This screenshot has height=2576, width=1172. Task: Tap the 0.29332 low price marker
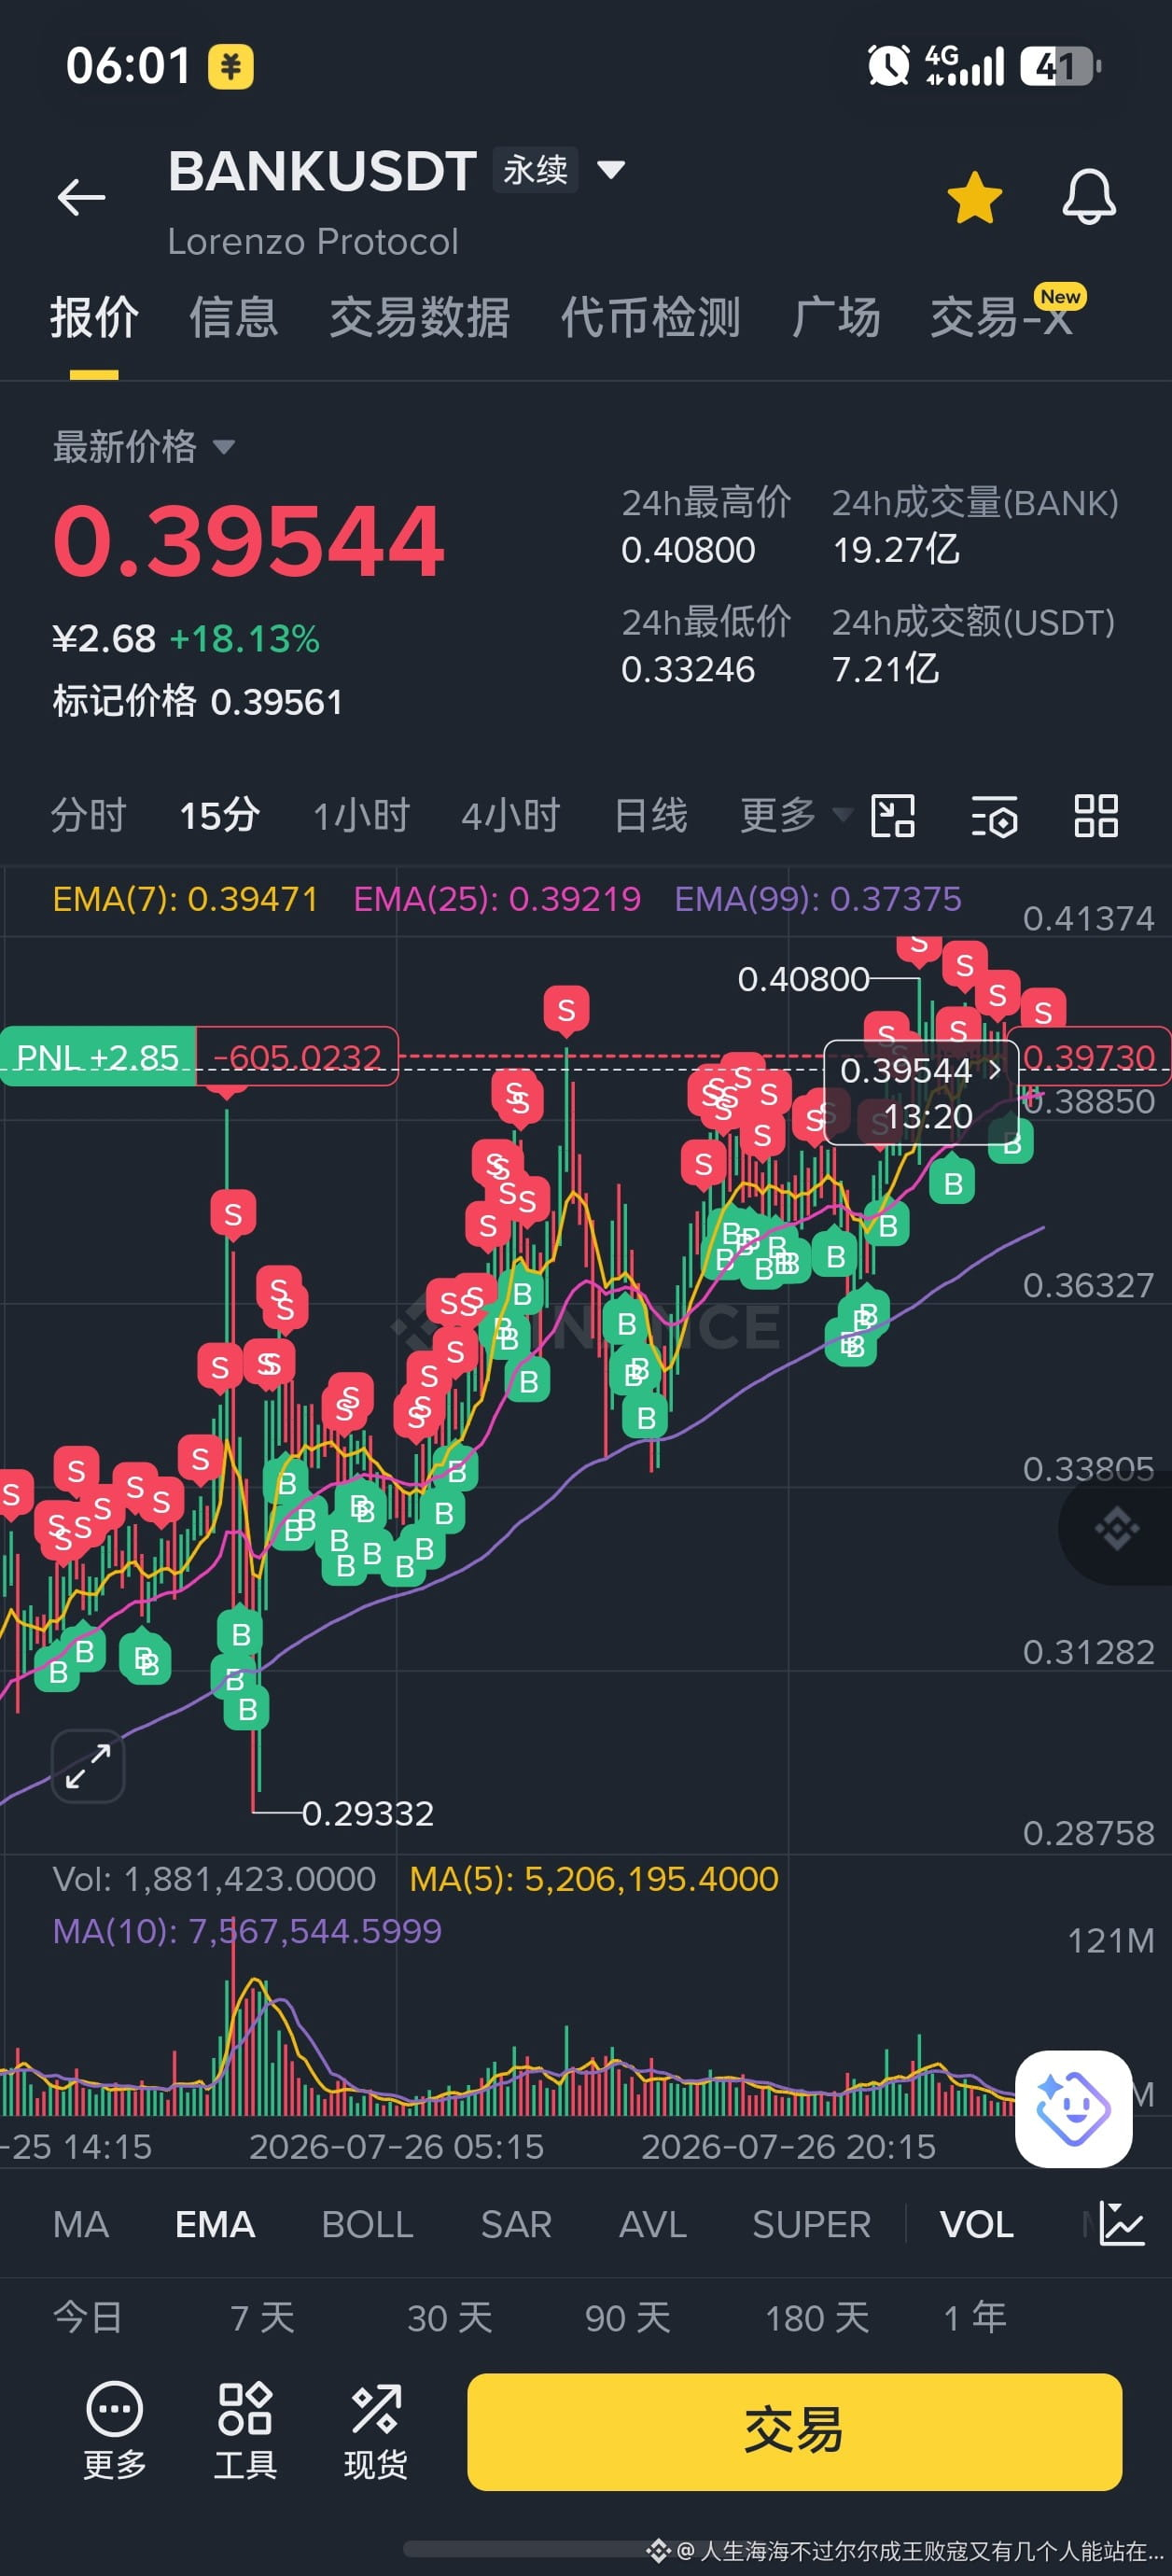368,1813
